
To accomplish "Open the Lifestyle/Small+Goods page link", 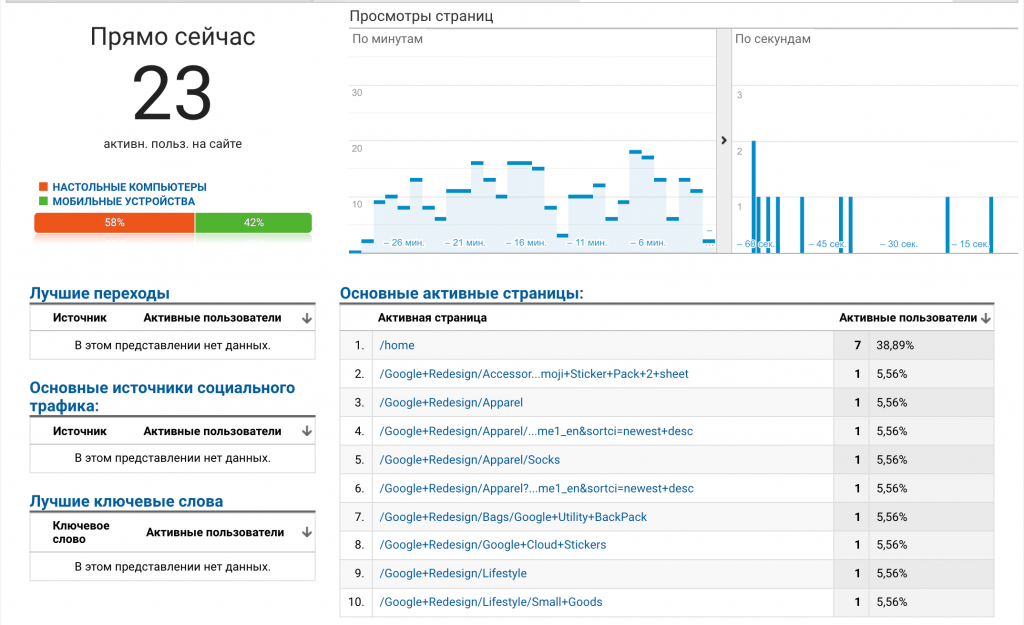I will (491, 602).
